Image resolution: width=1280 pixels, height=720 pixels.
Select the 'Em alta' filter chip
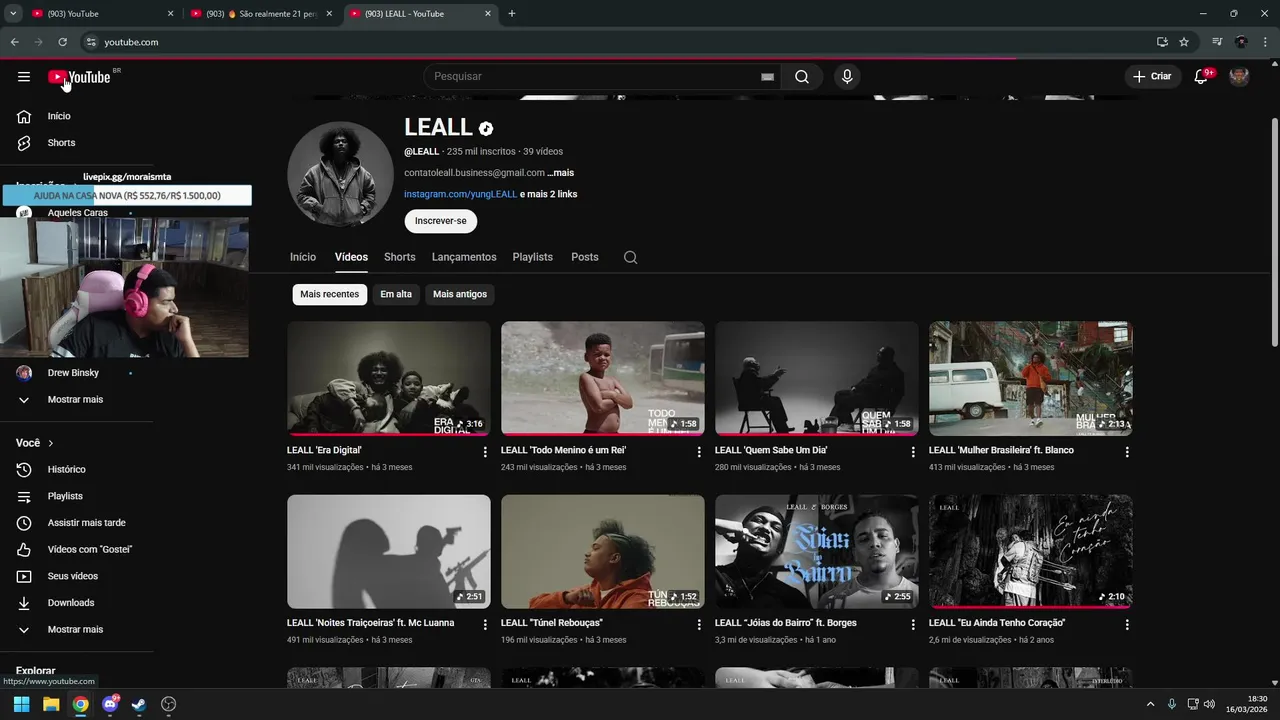pos(396,294)
